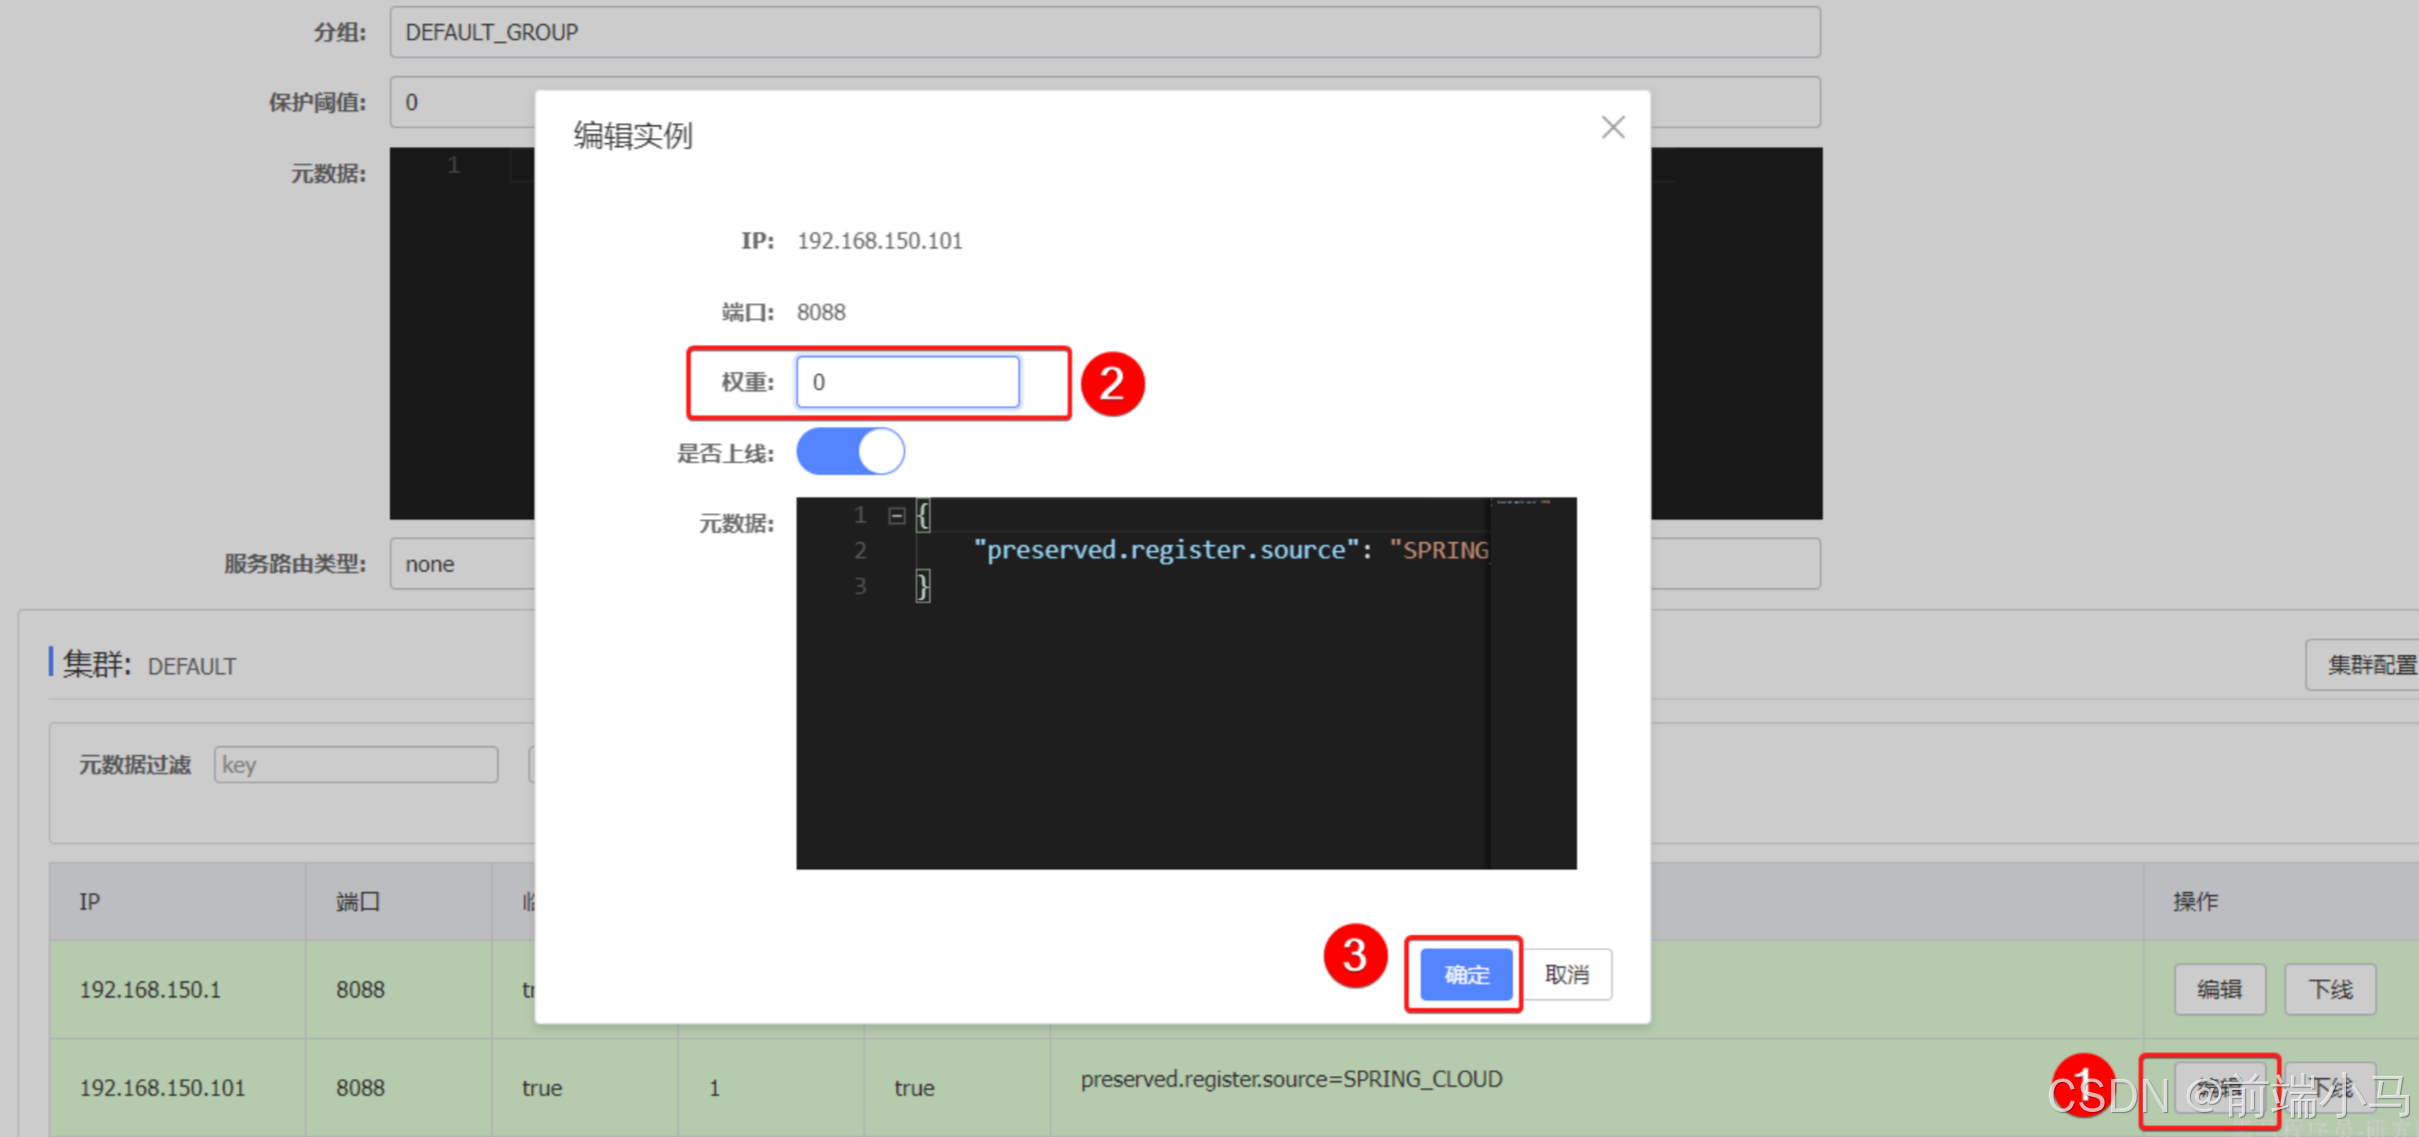Collapse the JSON fold marker on line 1
Screen dimensions: 2419x1137
[x=896, y=516]
